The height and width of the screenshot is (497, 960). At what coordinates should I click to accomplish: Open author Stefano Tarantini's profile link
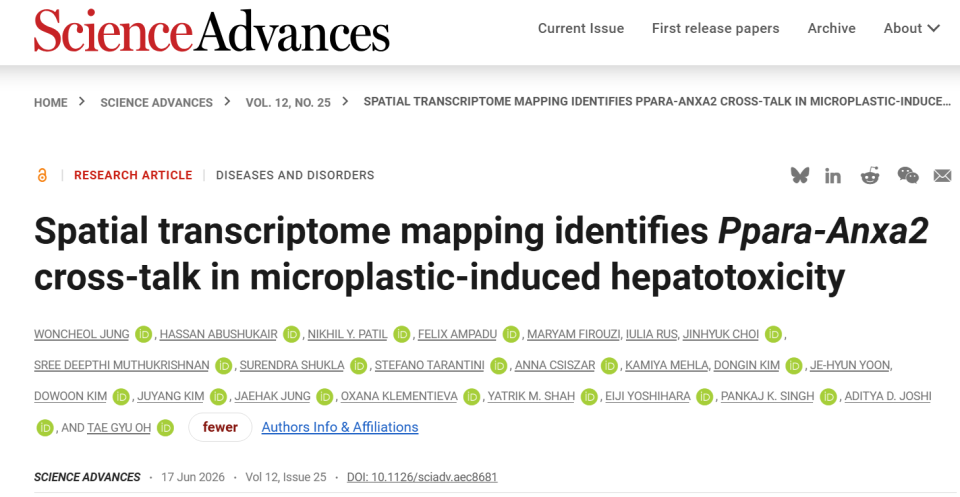coord(429,365)
